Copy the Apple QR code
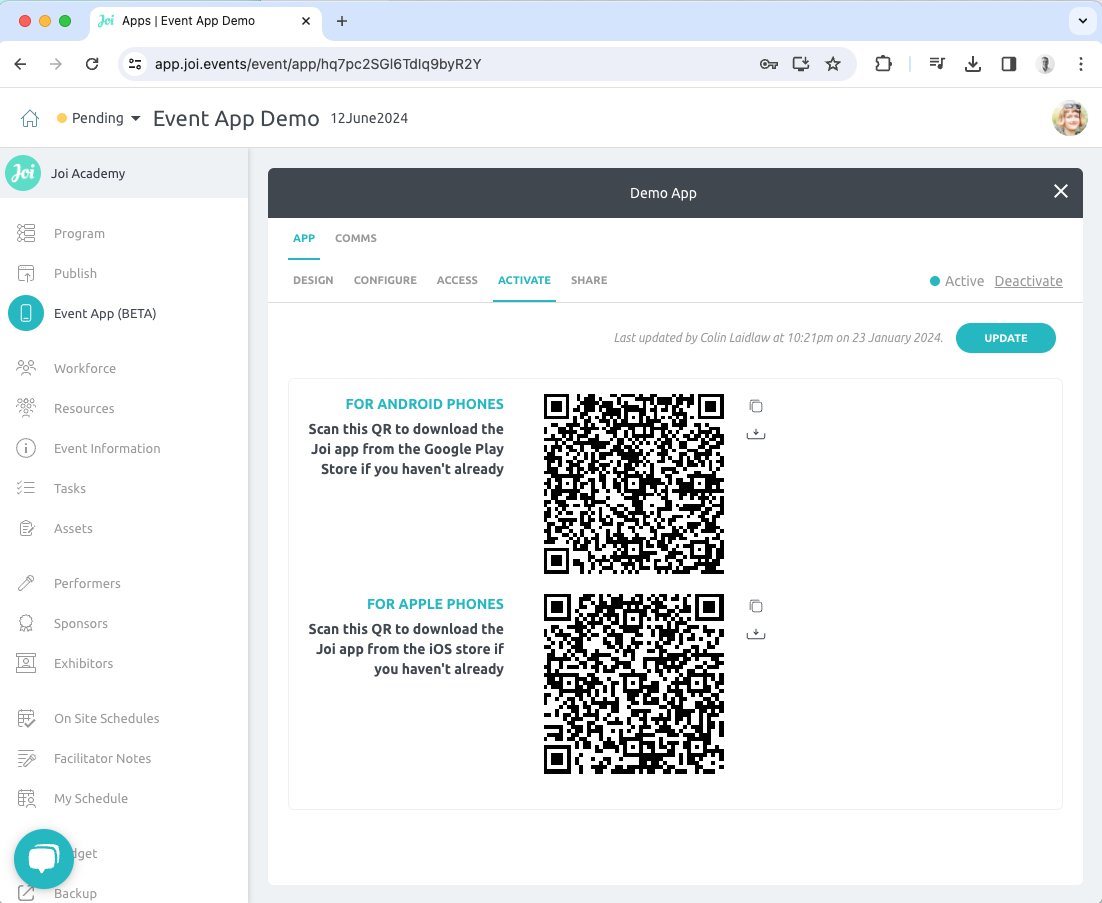The image size is (1102, 903). pyautogui.click(x=756, y=606)
